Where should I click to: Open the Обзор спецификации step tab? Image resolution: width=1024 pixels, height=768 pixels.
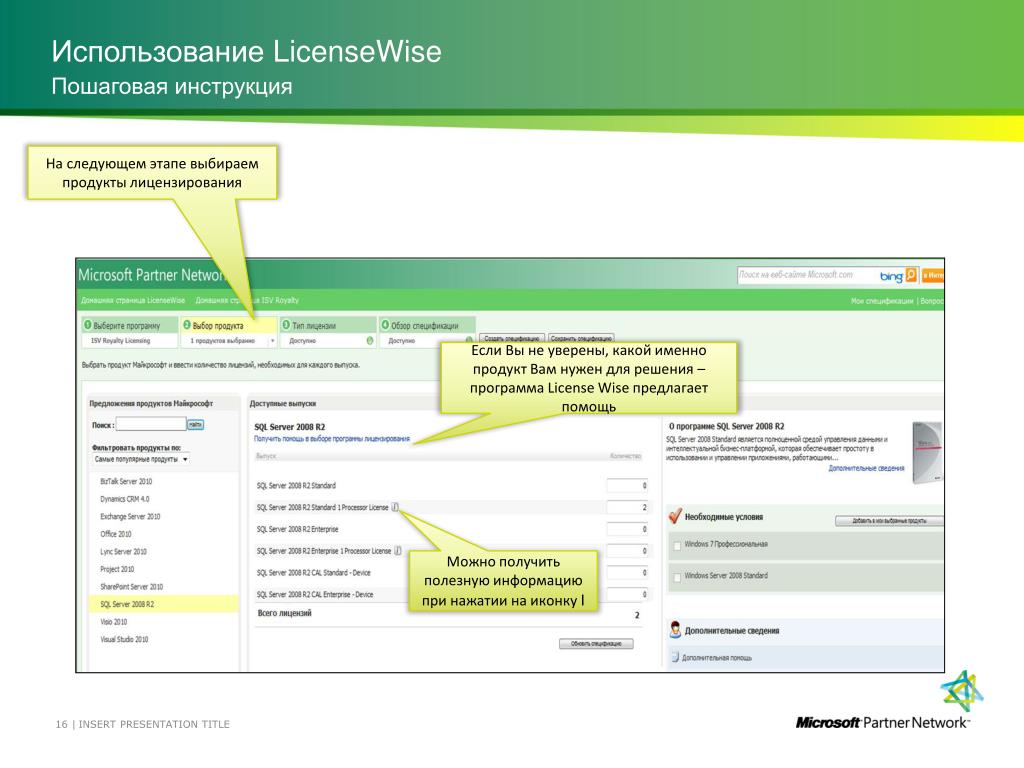[427, 325]
